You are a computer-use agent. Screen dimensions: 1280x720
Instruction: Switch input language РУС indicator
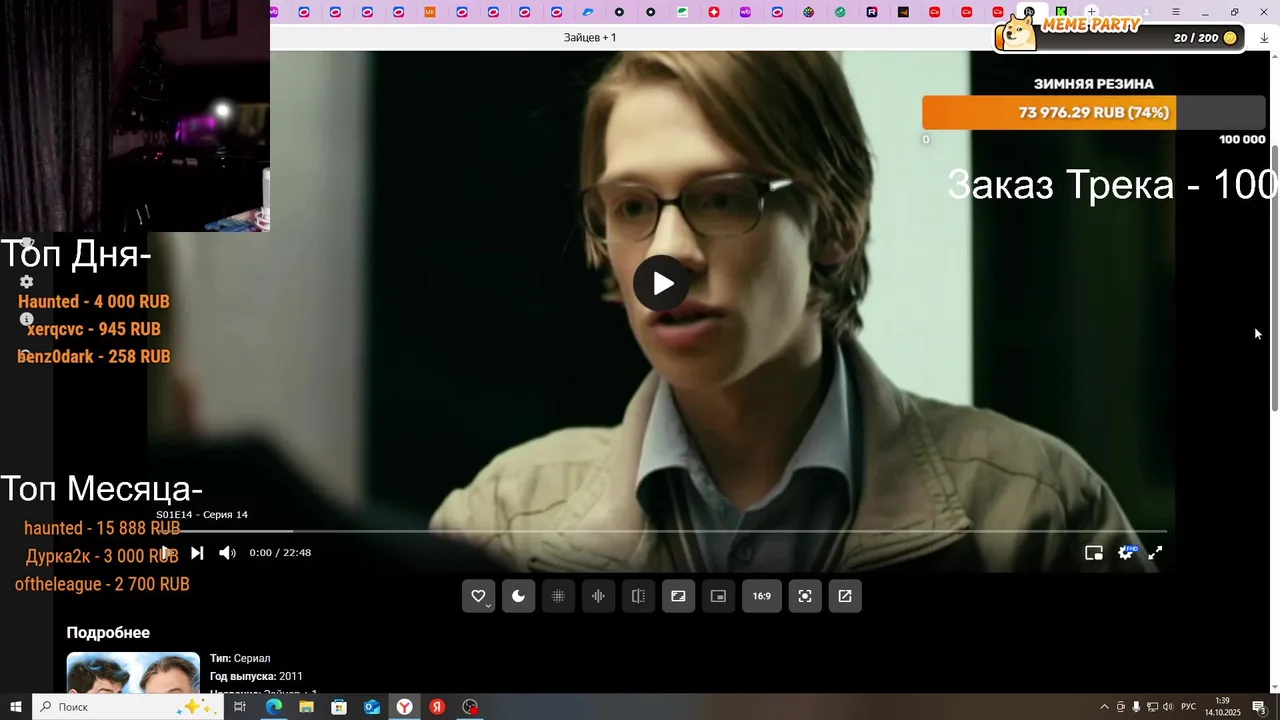point(1189,707)
